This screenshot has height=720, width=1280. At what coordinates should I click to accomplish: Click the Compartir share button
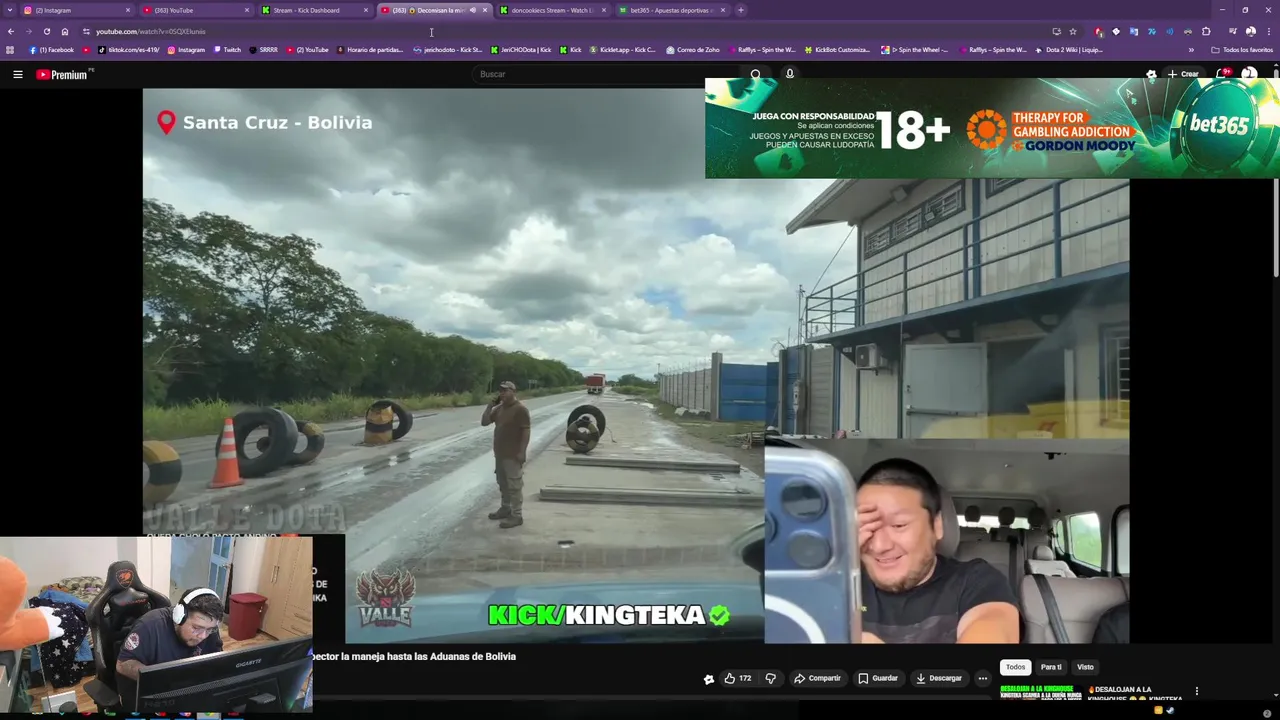pos(817,678)
